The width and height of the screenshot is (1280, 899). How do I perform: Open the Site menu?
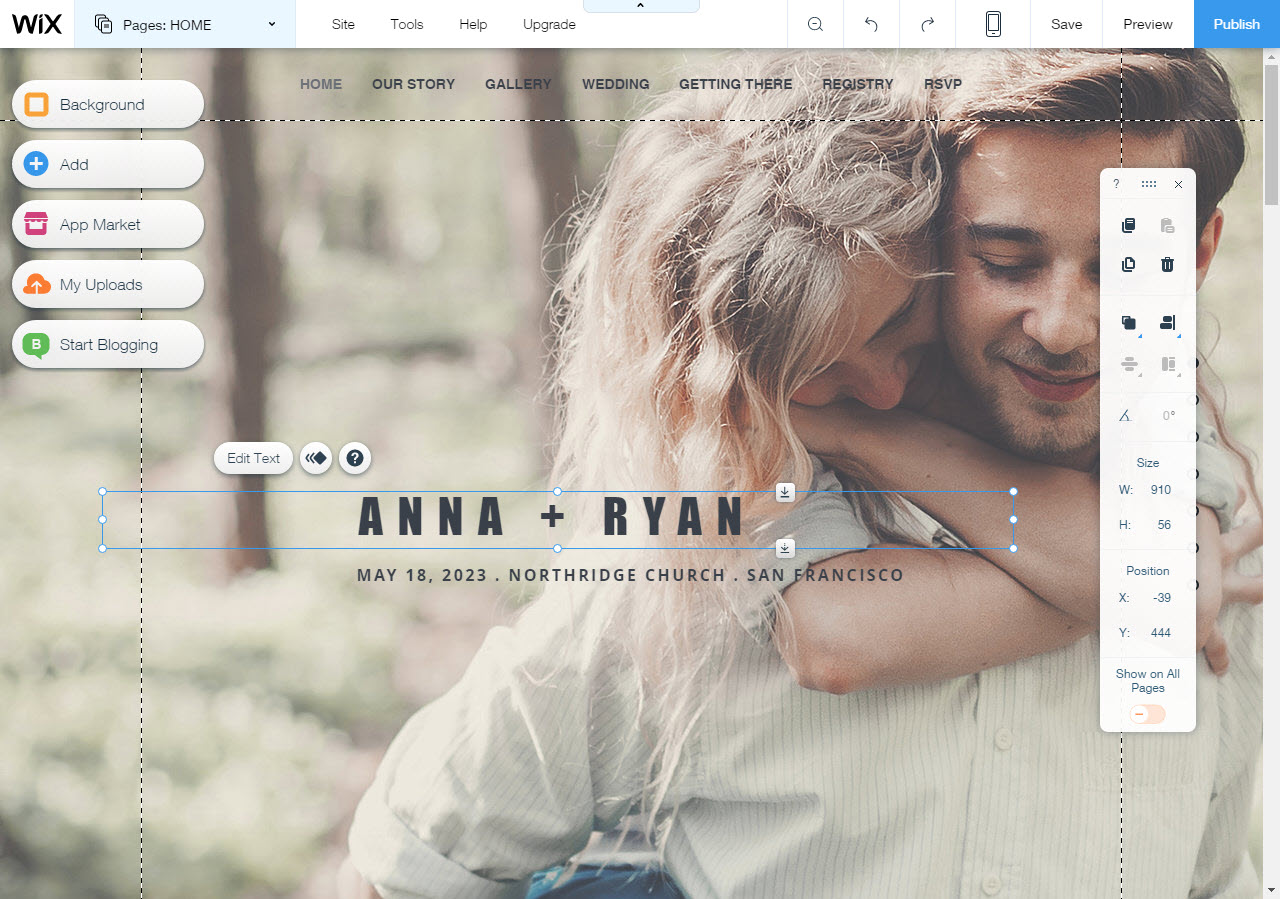point(343,24)
